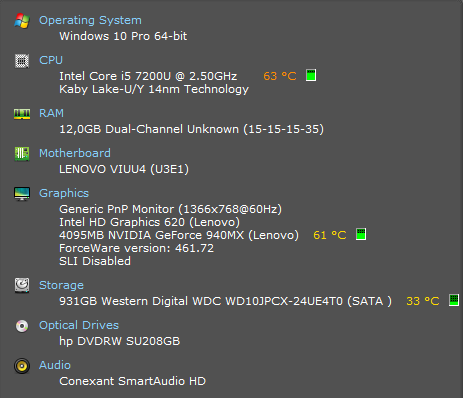Open the RAM section heading link

pos(51,113)
